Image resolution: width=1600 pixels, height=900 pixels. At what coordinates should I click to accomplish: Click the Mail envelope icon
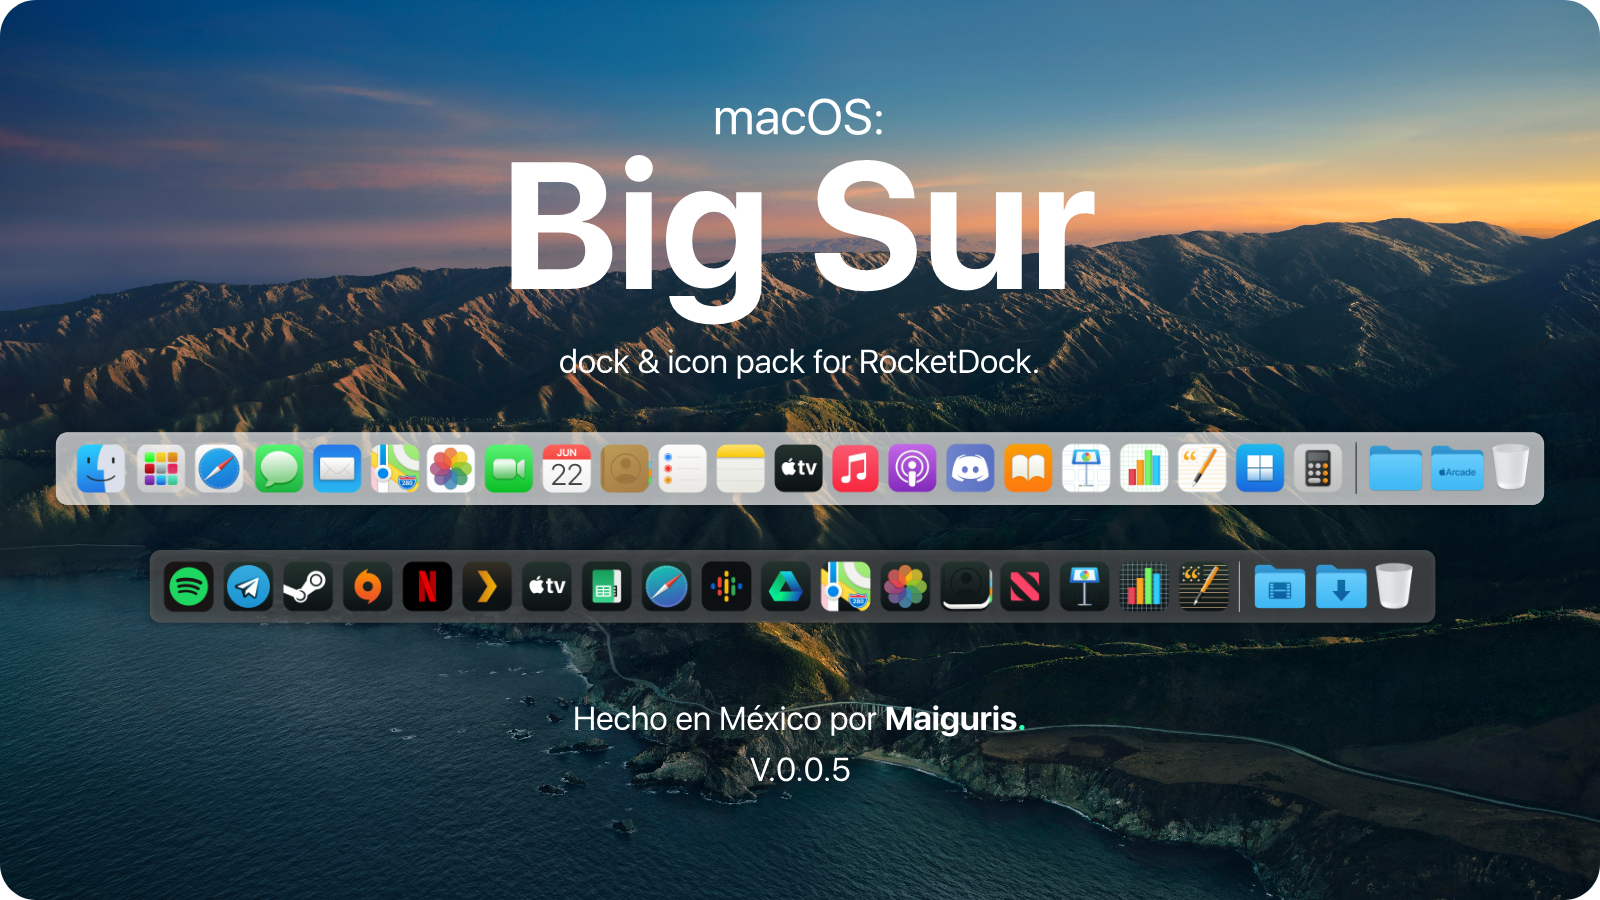pyautogui.click(x=337, y=468)
